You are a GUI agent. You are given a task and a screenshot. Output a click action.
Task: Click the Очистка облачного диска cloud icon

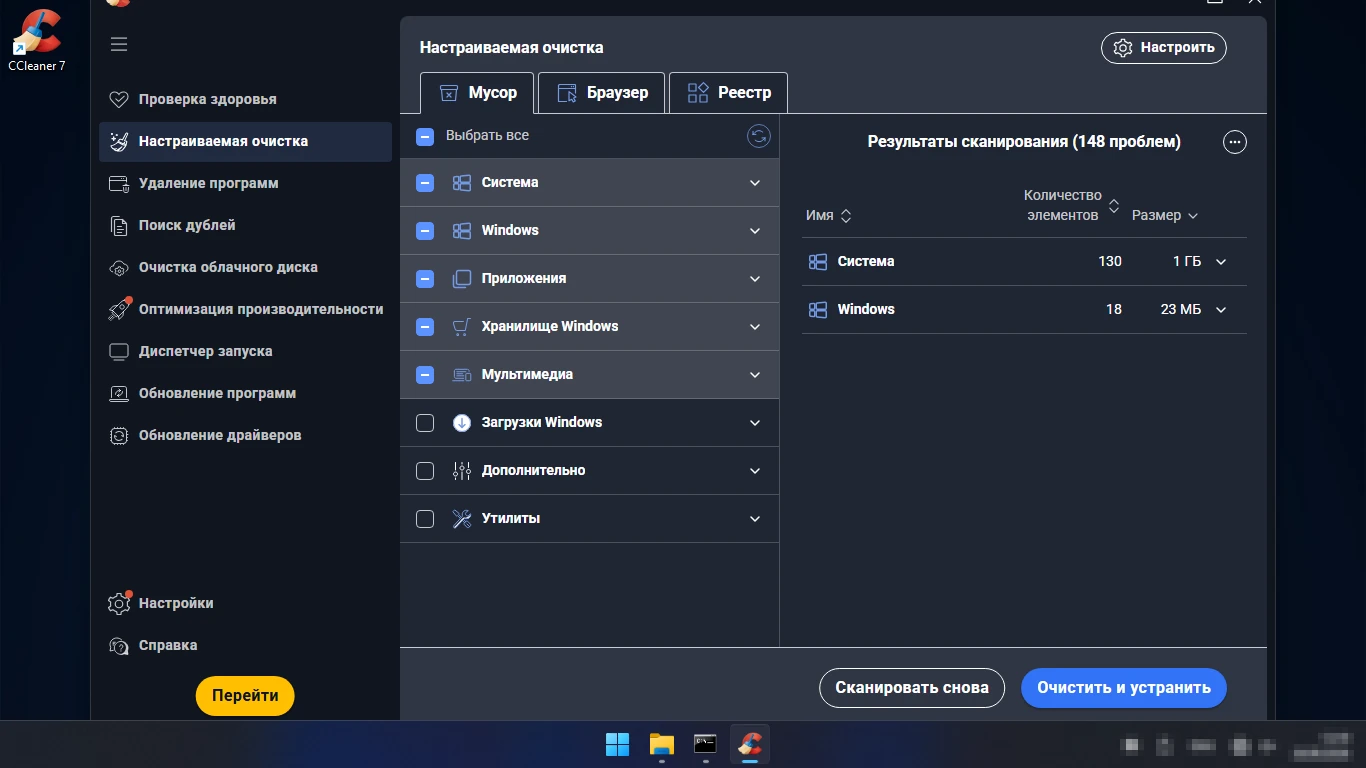(x=119, y=267)
